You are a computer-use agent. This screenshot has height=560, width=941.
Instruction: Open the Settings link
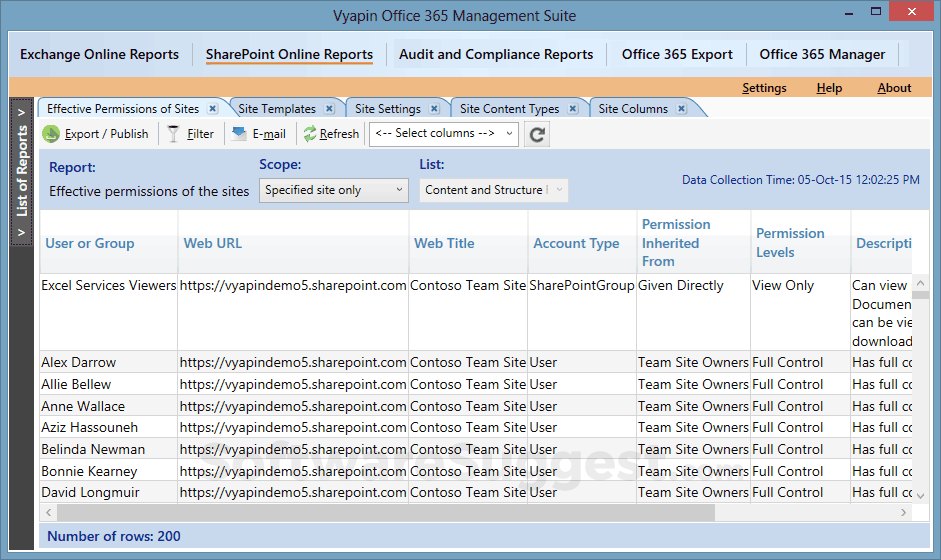click(764, 88)
